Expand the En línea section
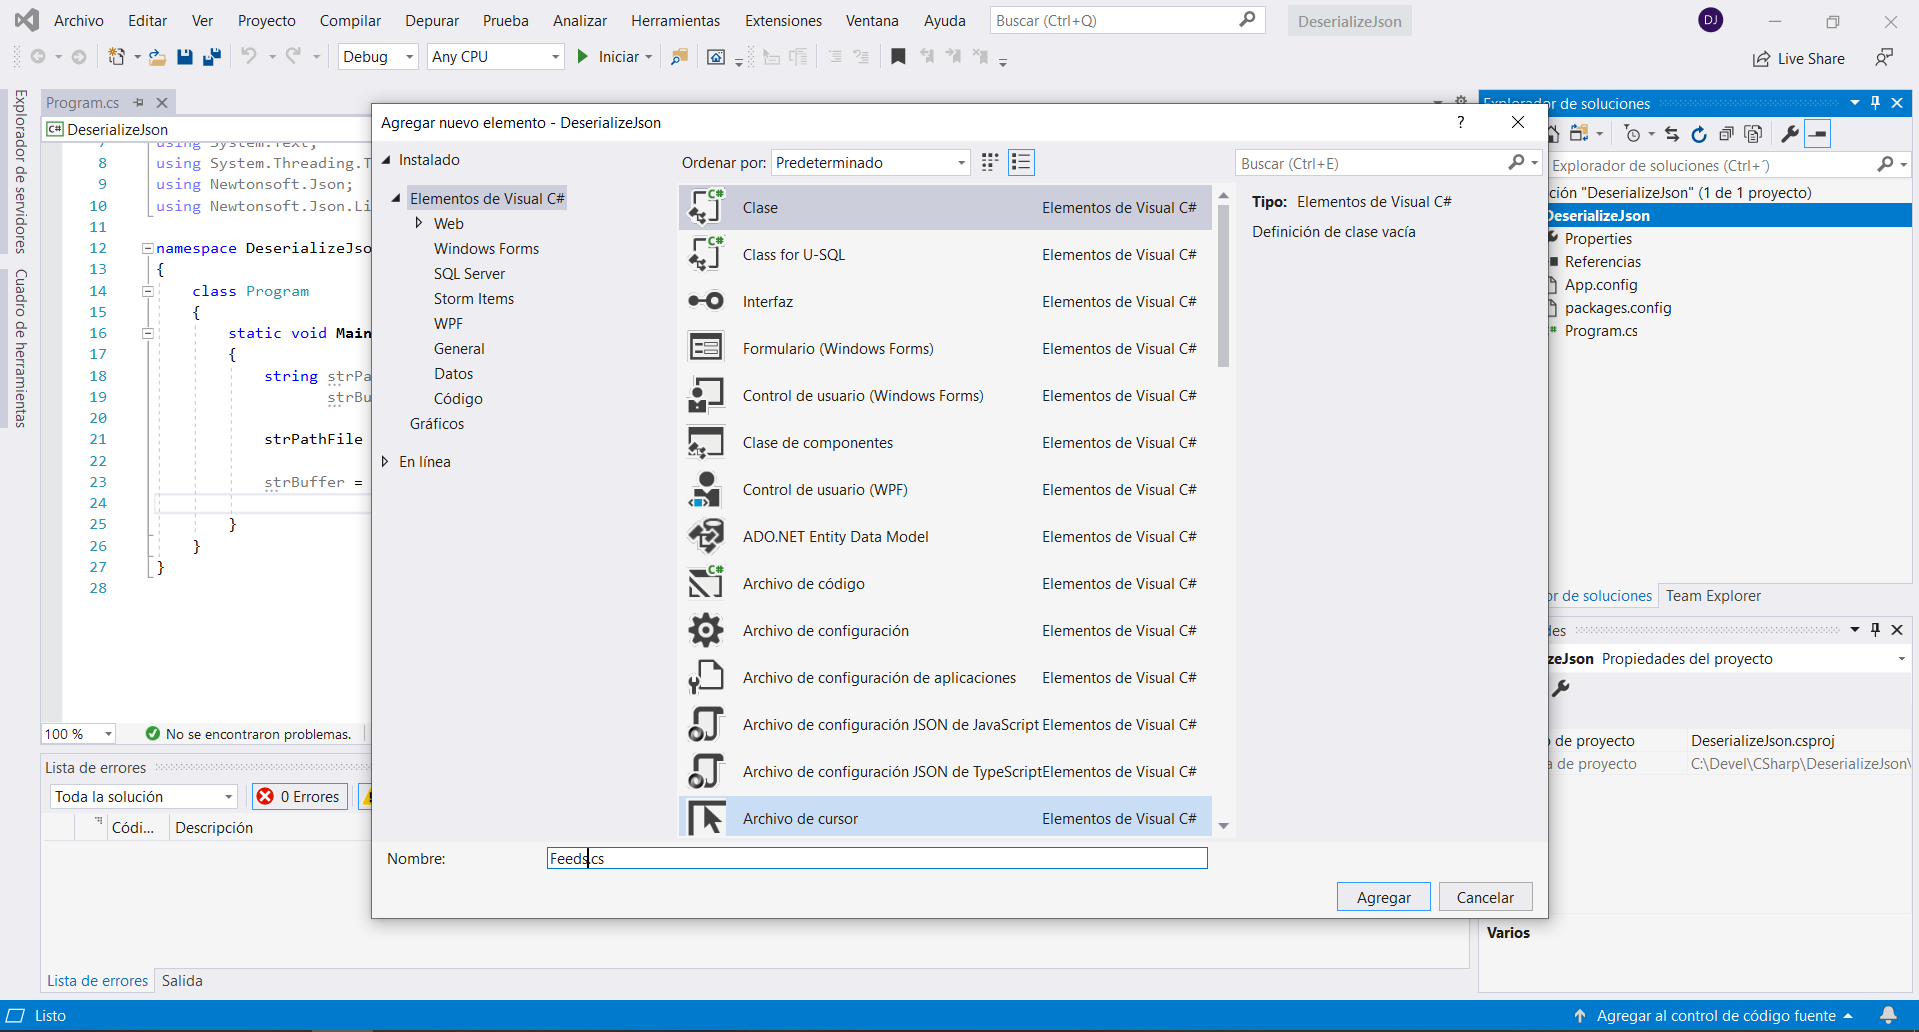This screenshot has height=1032, width=1919. [x=385, y=462]
